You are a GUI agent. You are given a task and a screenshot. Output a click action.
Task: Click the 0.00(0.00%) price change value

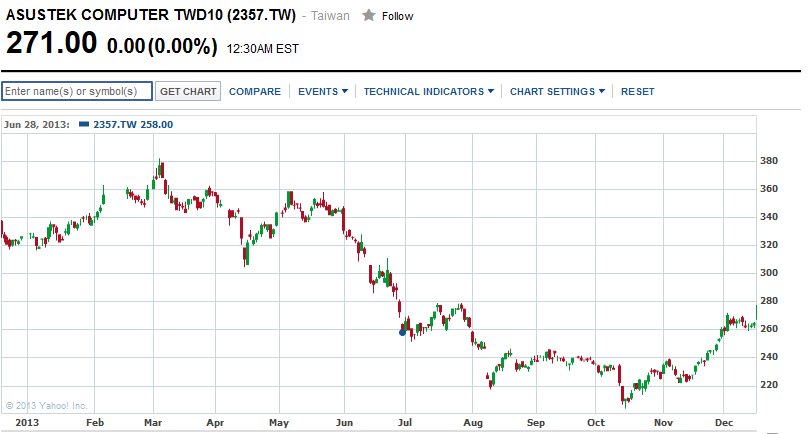tap(162, 46)
